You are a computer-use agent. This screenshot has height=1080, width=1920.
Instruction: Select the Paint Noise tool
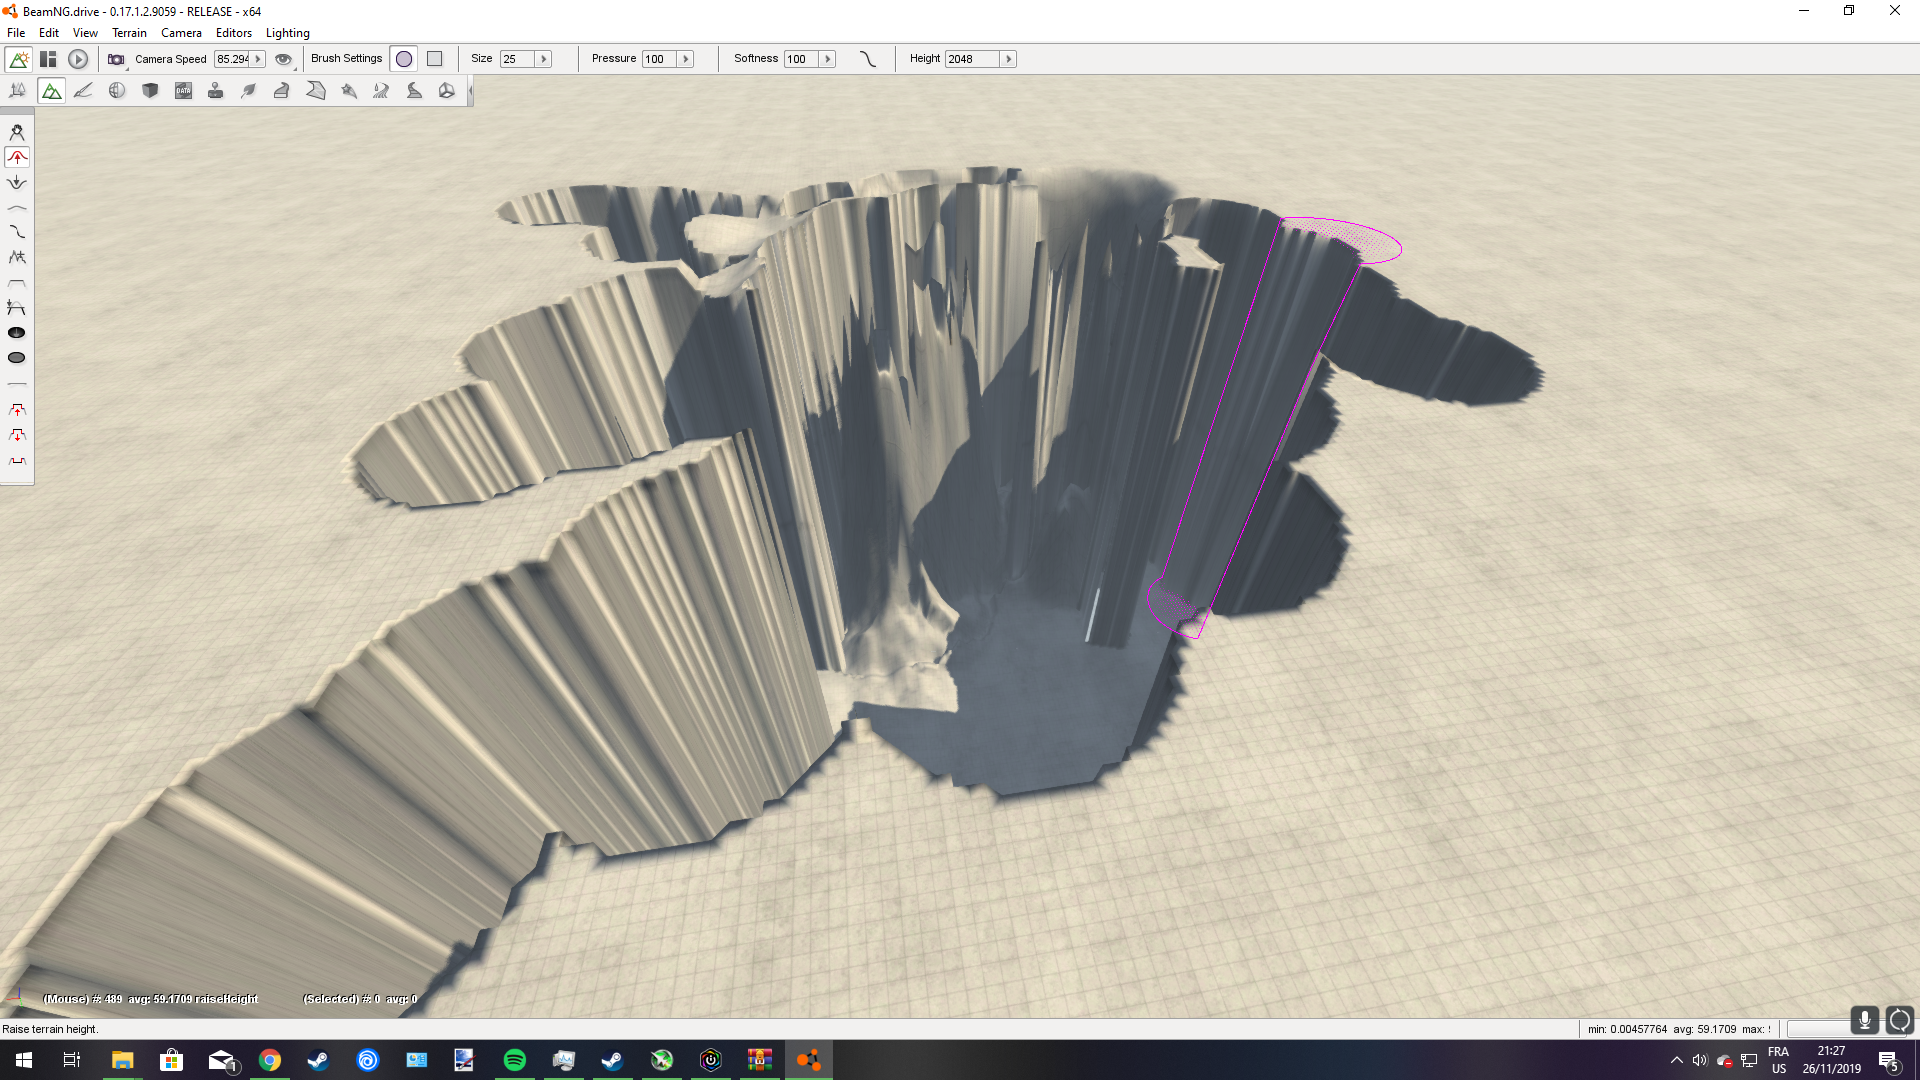(17, 257)
